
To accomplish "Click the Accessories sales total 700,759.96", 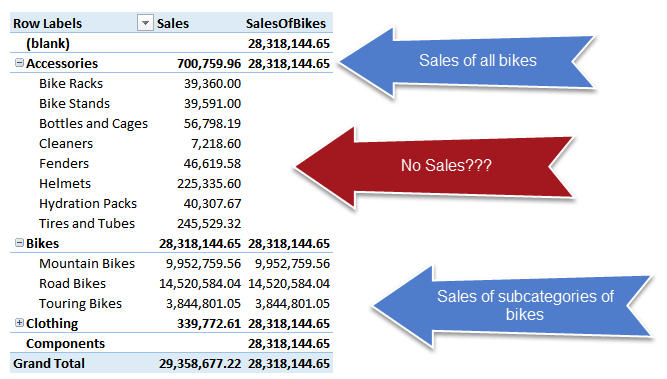I will tap(209, 63).
